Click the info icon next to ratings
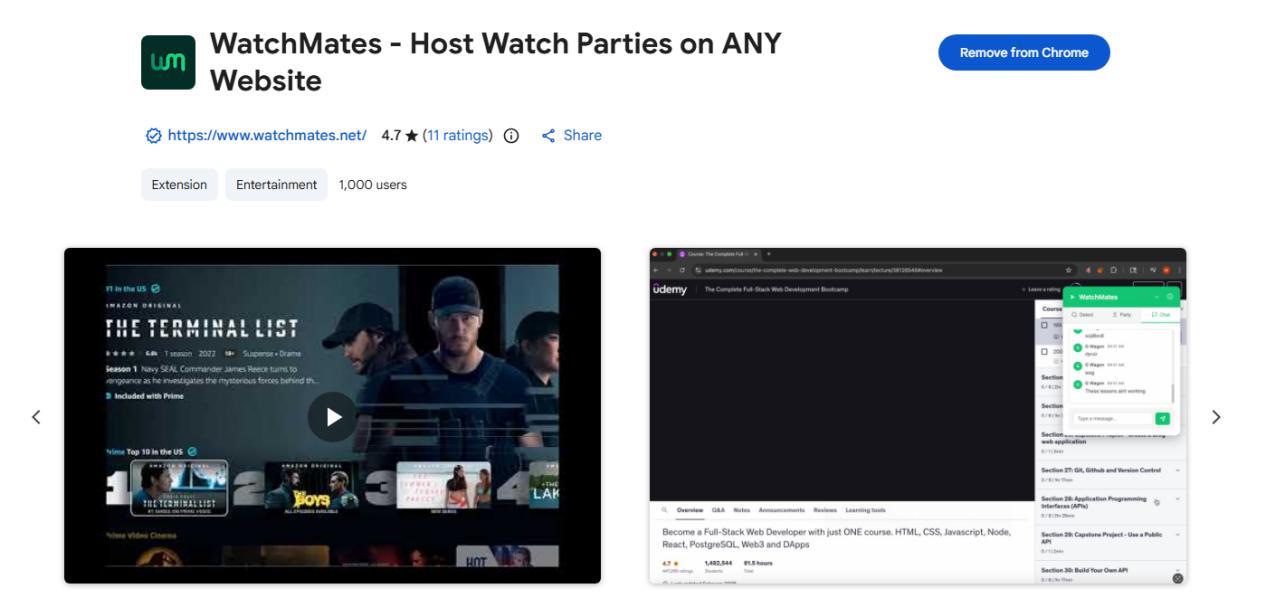 coord(511,136)
